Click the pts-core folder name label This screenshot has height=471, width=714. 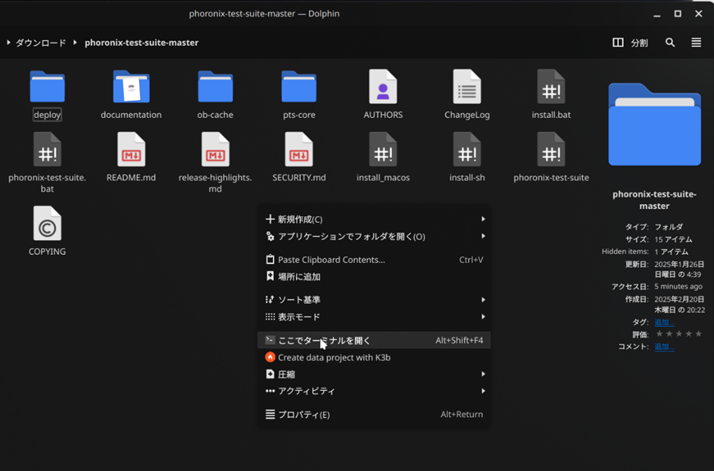pyautogui.click(x=299, y=115)
